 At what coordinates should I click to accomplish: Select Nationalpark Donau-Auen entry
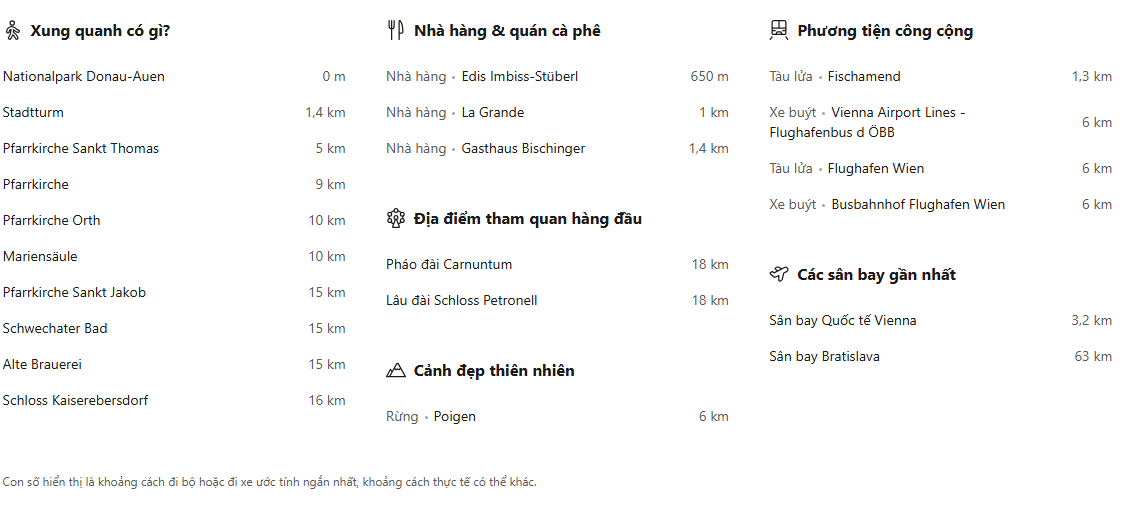click(84, 77)
